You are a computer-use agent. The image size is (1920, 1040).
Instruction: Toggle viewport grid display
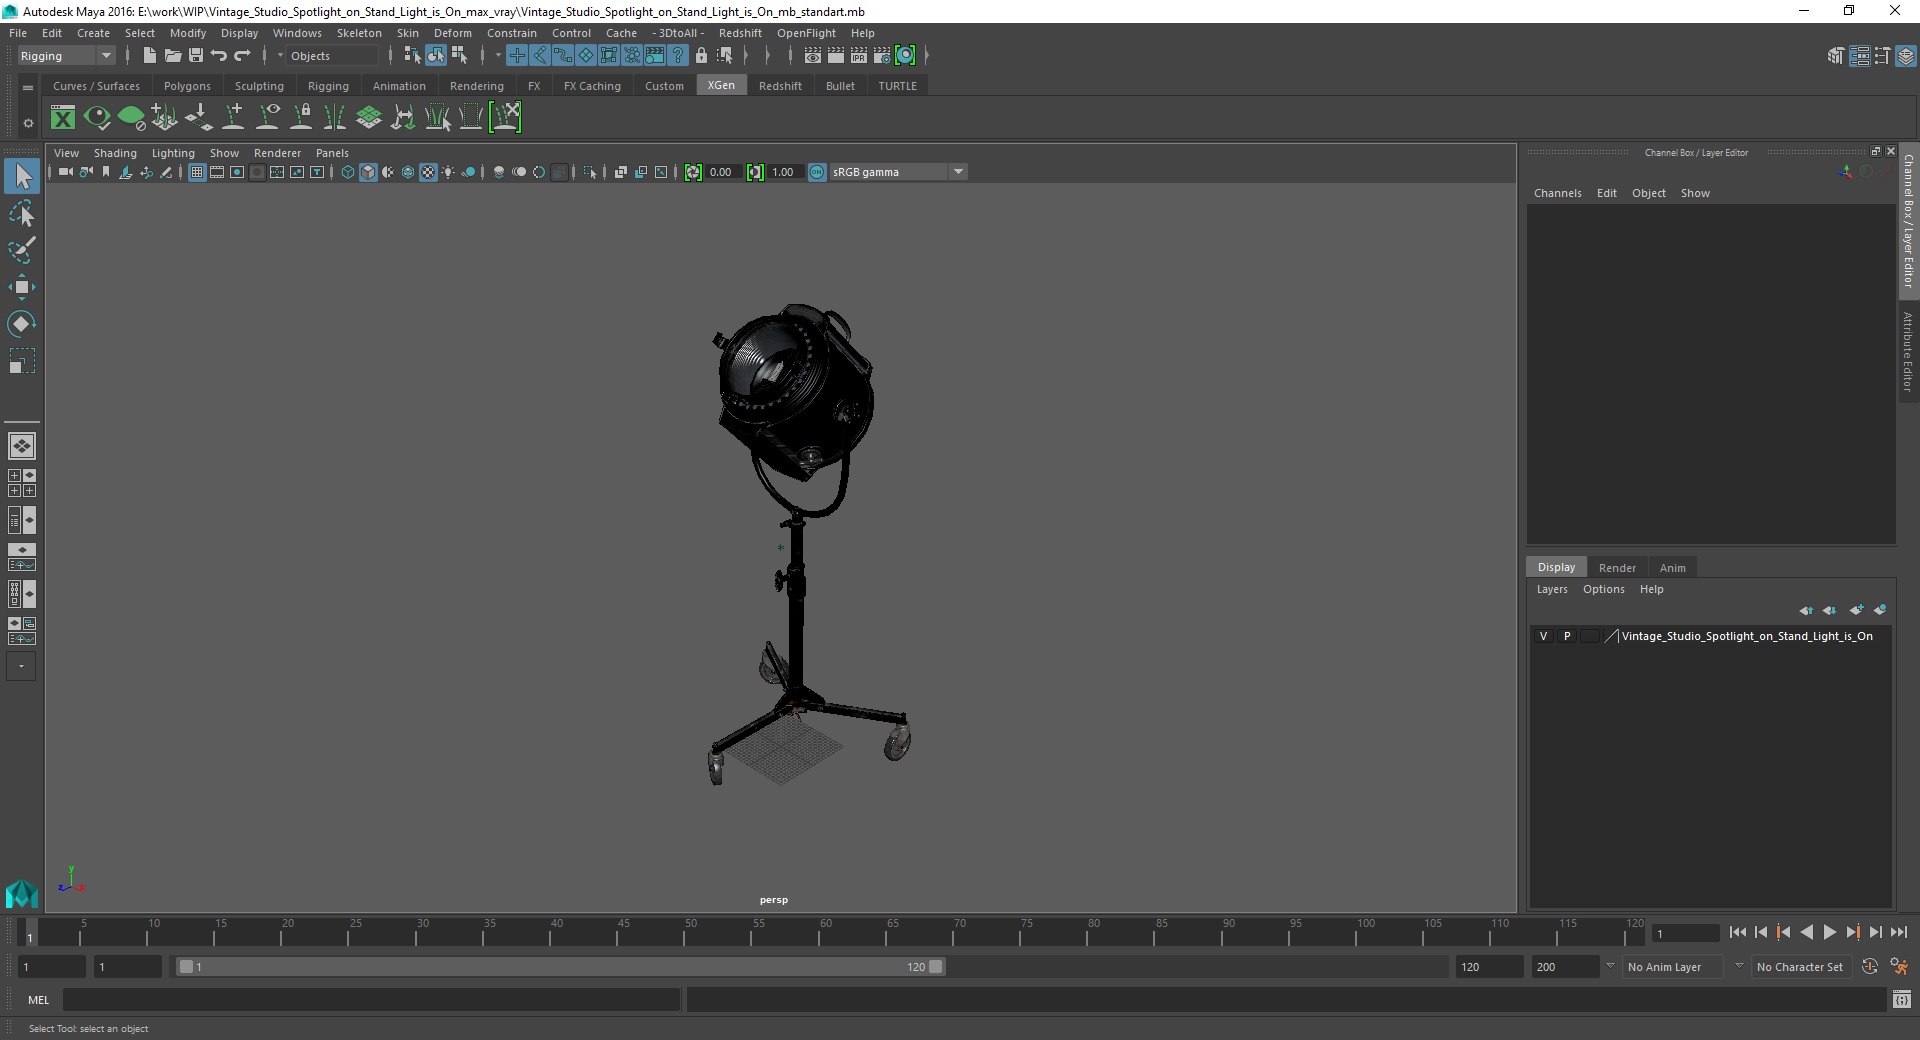(x=197, y=172)
